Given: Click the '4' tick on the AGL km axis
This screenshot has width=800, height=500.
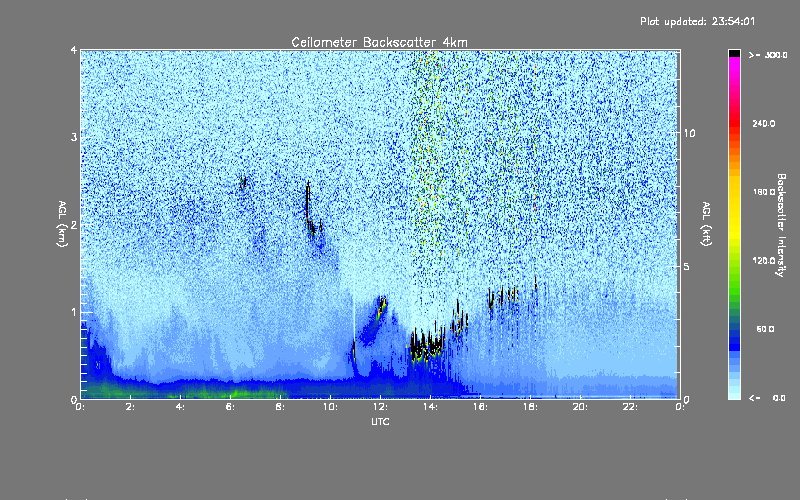Looking at the screenshot, I should point(74,50).
